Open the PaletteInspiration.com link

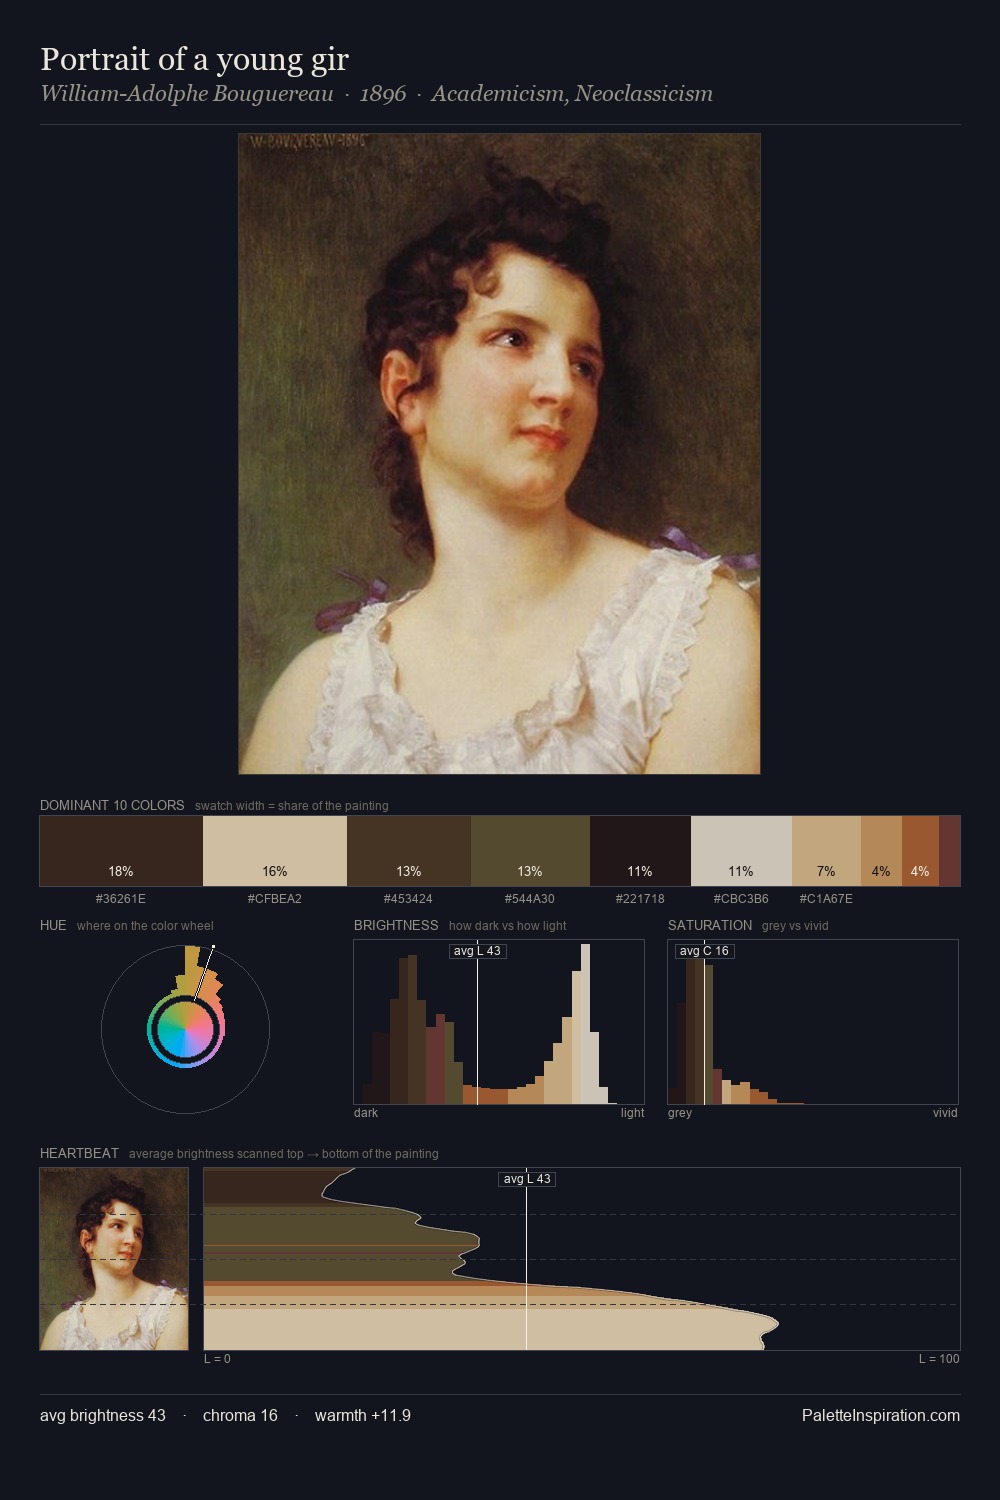(881, 1415)
